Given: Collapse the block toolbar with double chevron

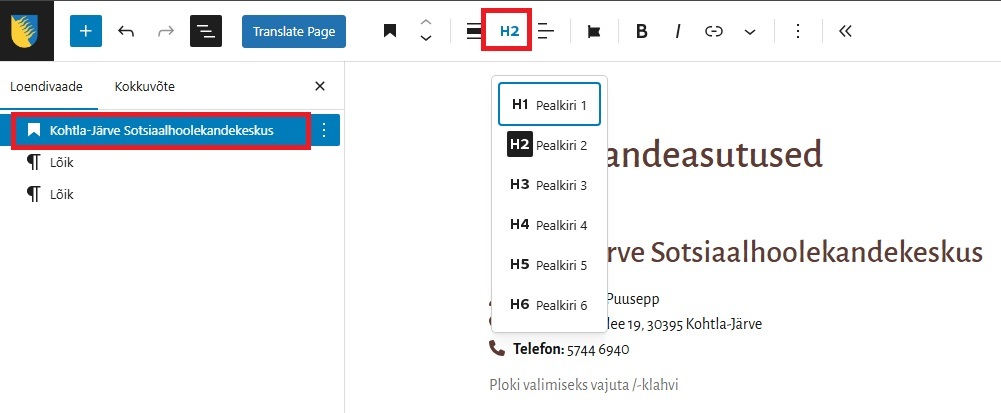Looking at the screenshot, I should pos(845,31).
